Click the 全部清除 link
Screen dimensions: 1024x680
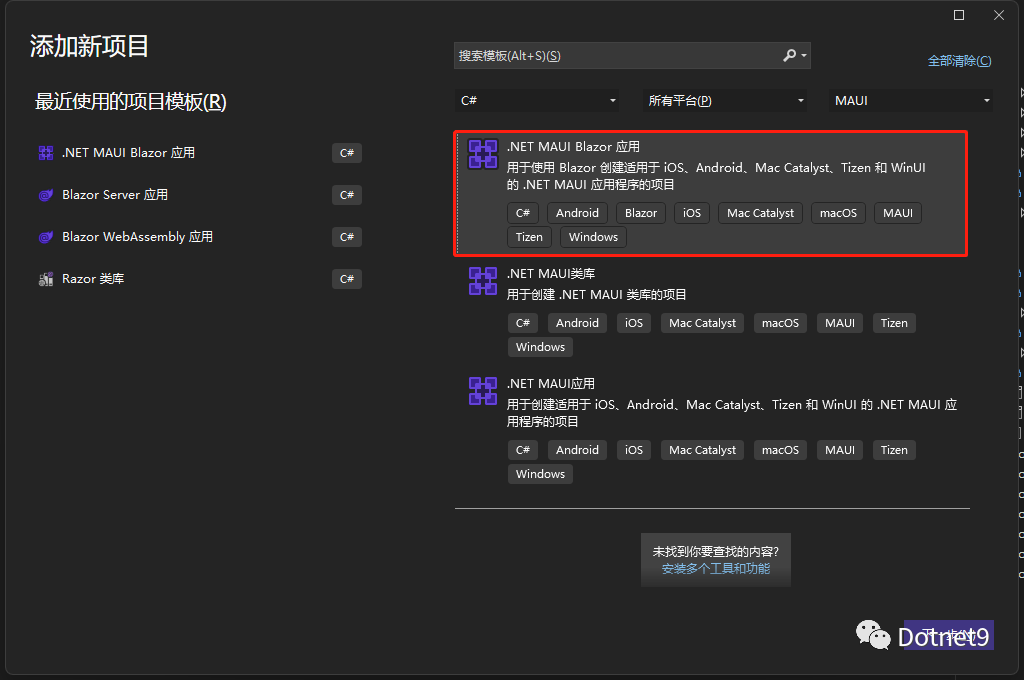click(x=959, y=61)
